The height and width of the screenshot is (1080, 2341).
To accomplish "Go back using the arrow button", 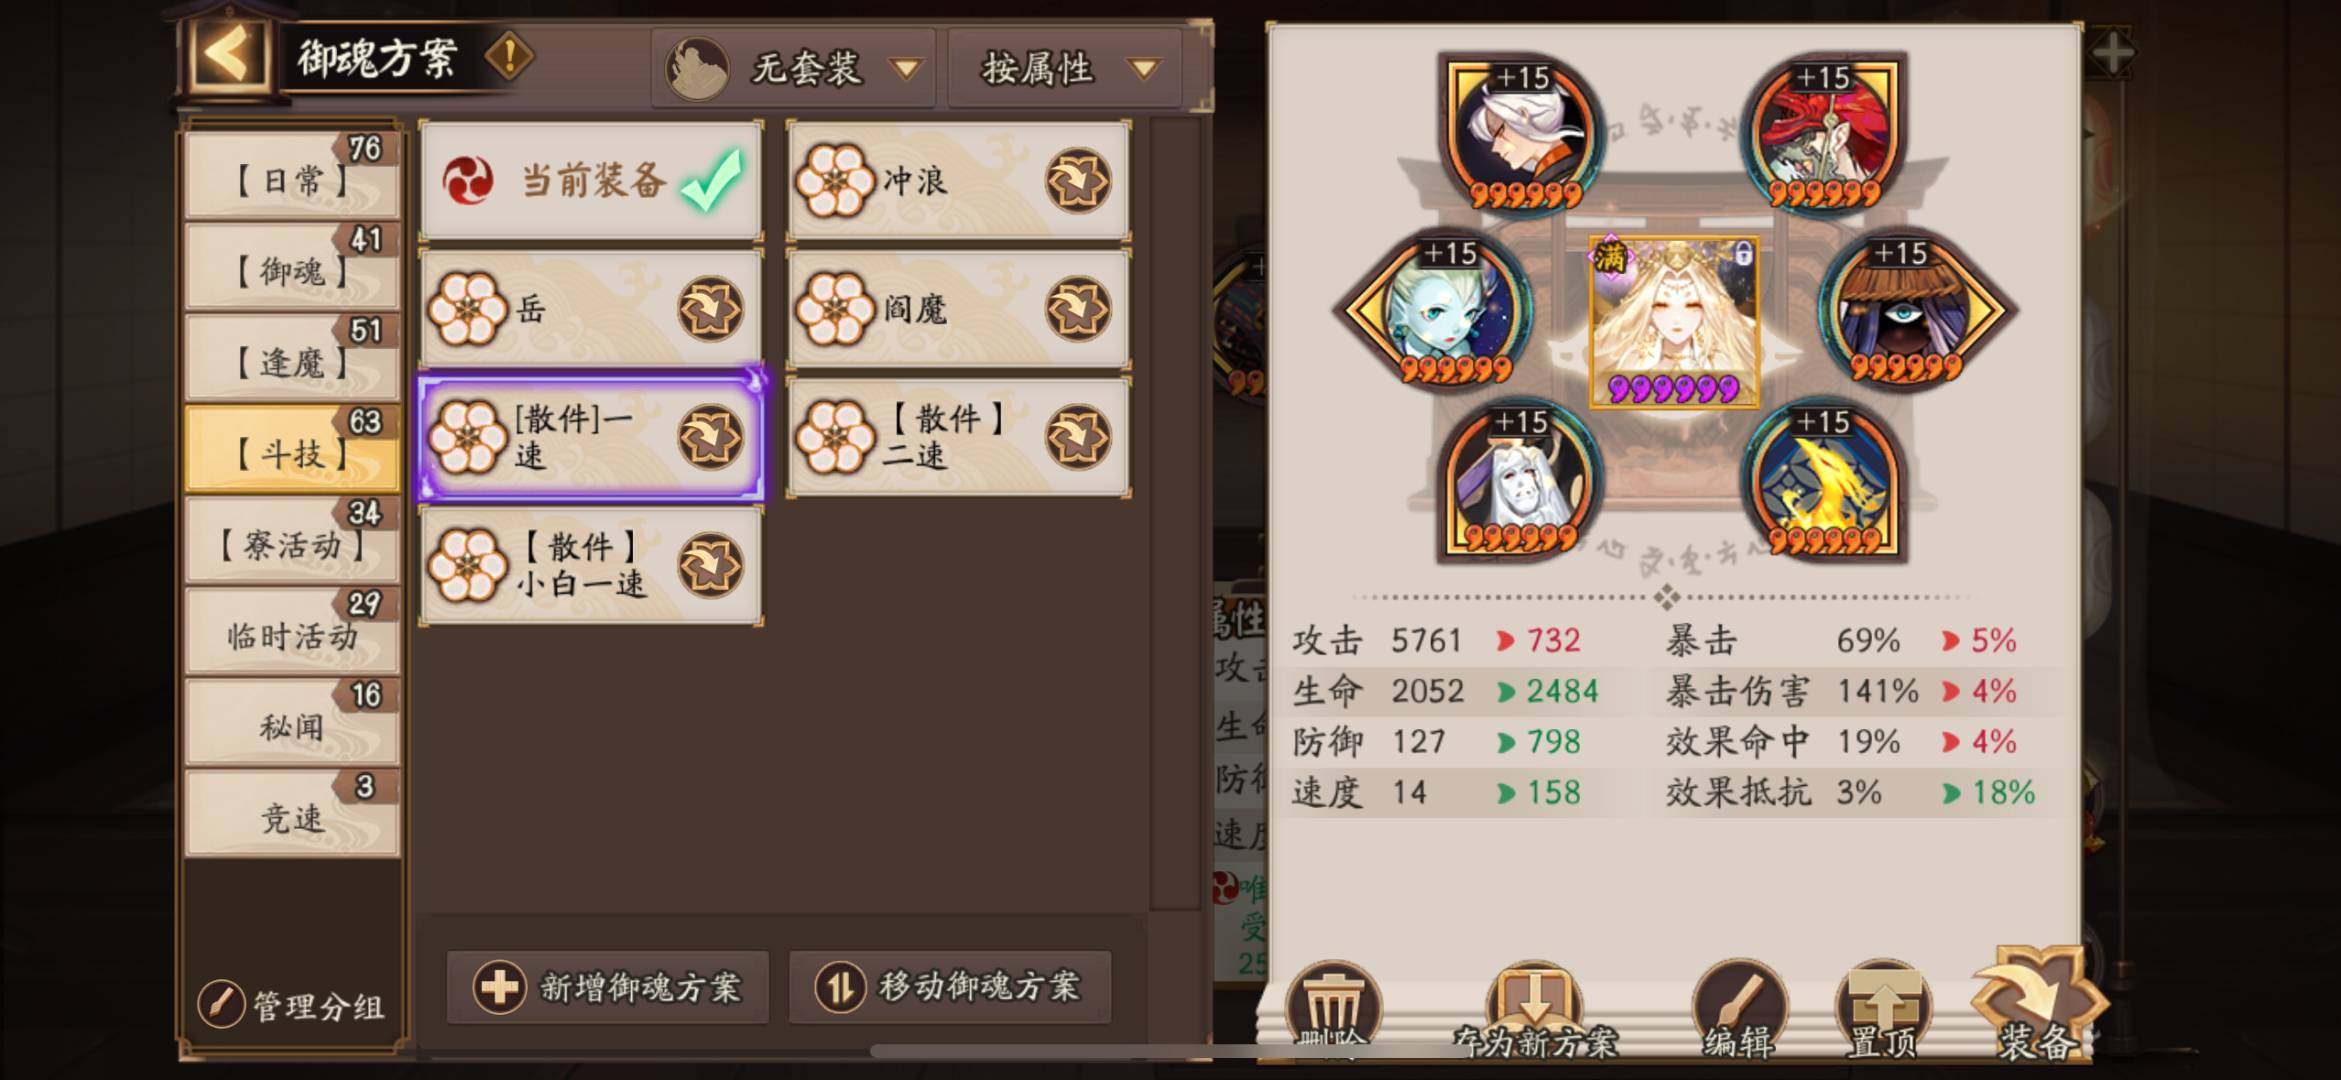I will [226, 53].
